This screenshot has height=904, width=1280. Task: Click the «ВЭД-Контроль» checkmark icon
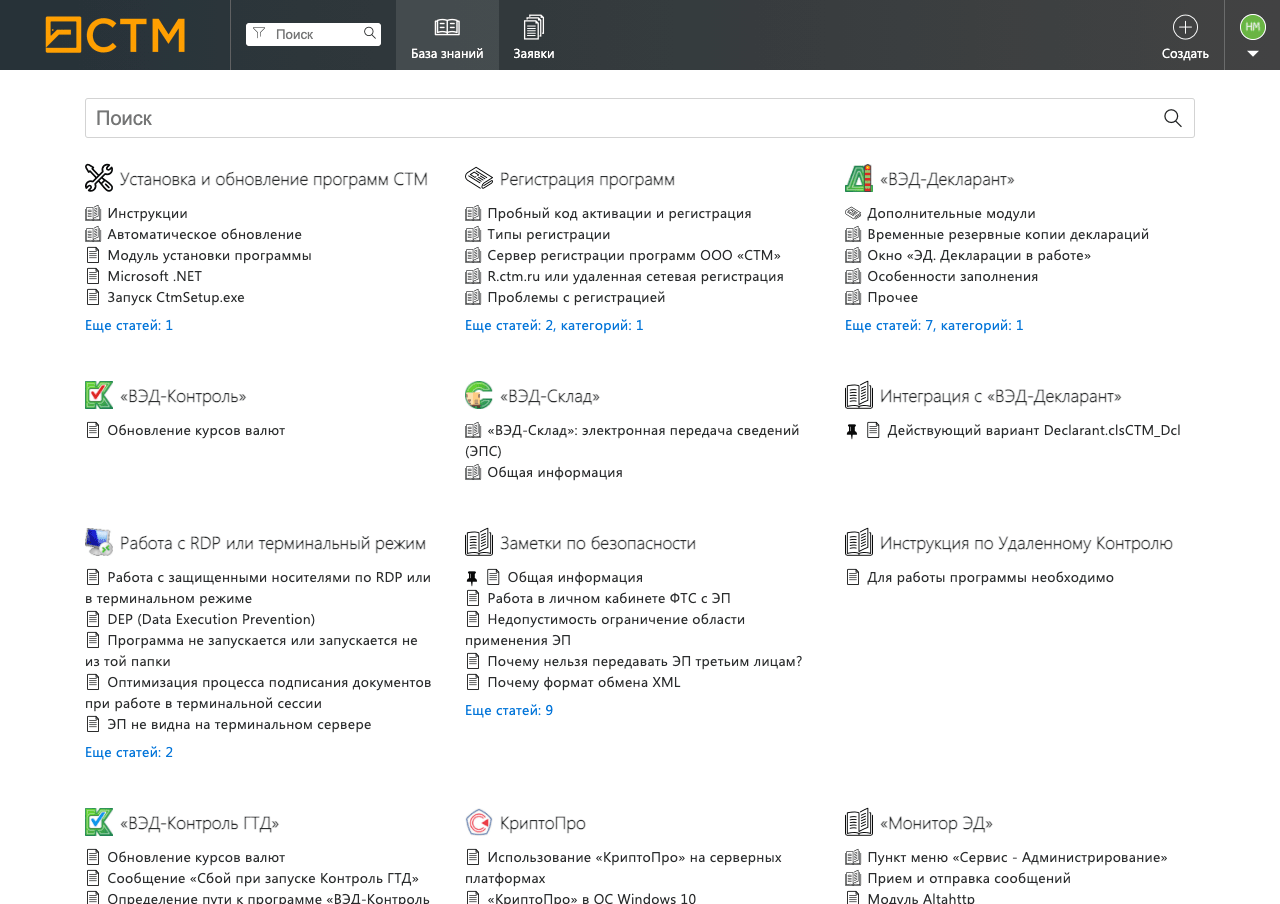click(x=99, y=395)
